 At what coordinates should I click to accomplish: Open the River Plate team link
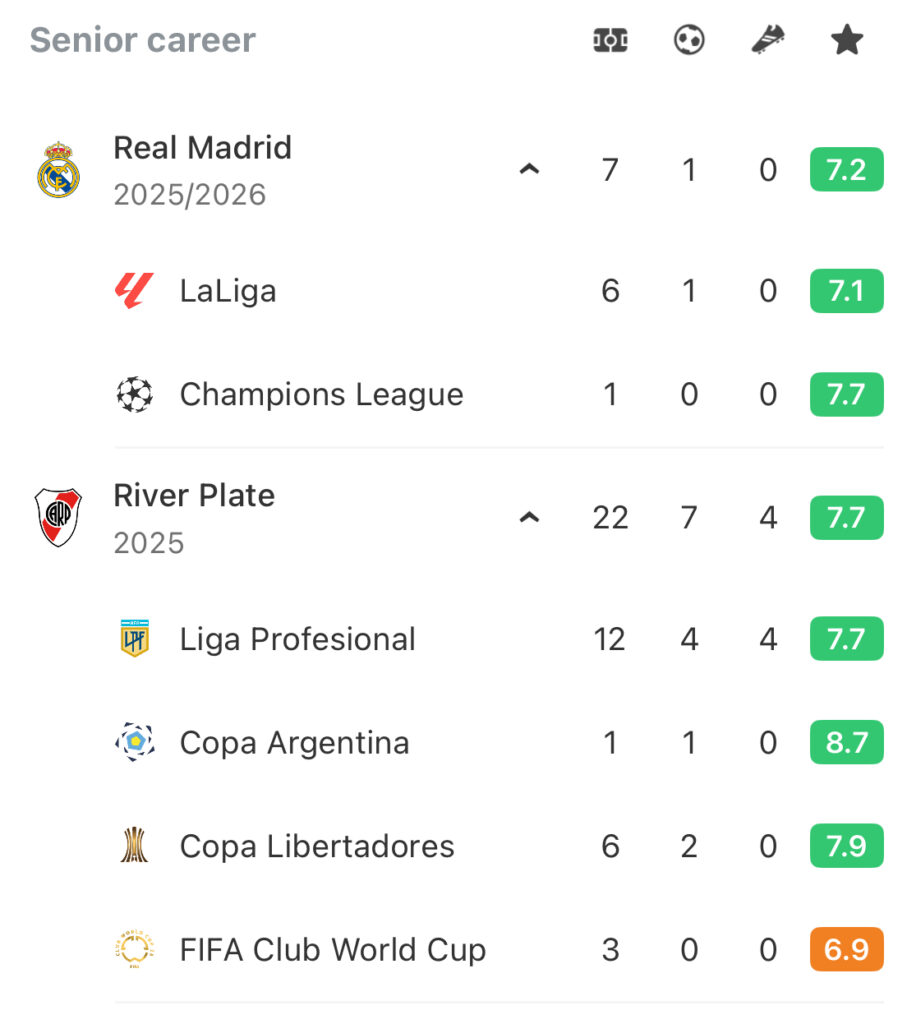[x=194, y=496]
